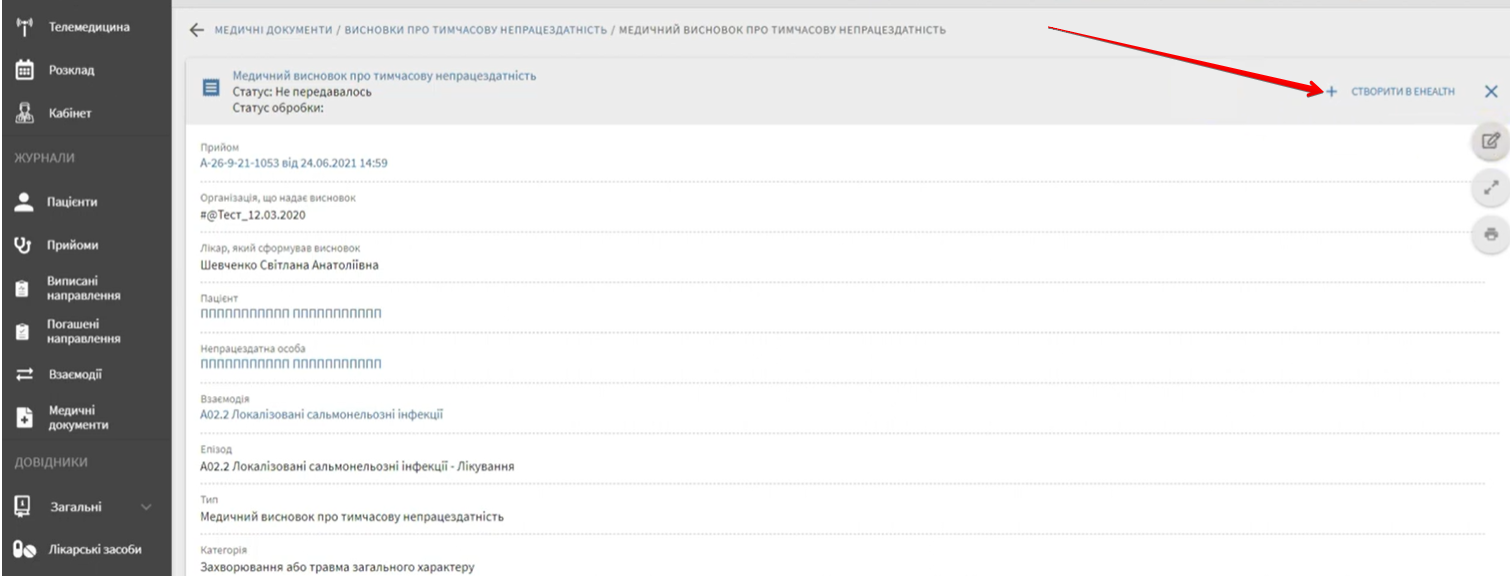1510x576 pixels.
Task: Expand the Загальні sidebar section chevron
Action: pyautogui.click(x=147, y=507)
